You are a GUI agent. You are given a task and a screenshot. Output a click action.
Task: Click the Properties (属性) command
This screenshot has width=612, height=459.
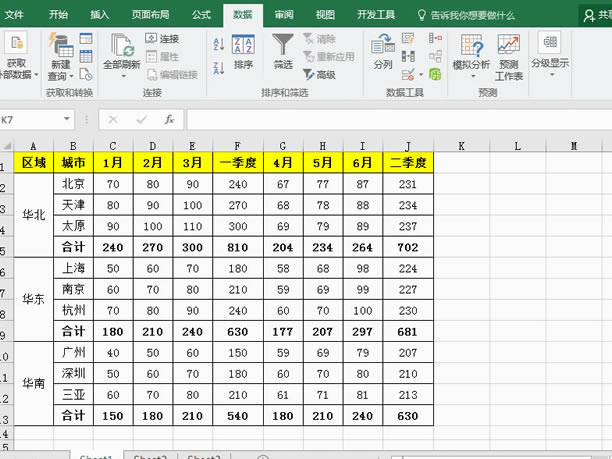pyautogui.click(x=162, y=57)
